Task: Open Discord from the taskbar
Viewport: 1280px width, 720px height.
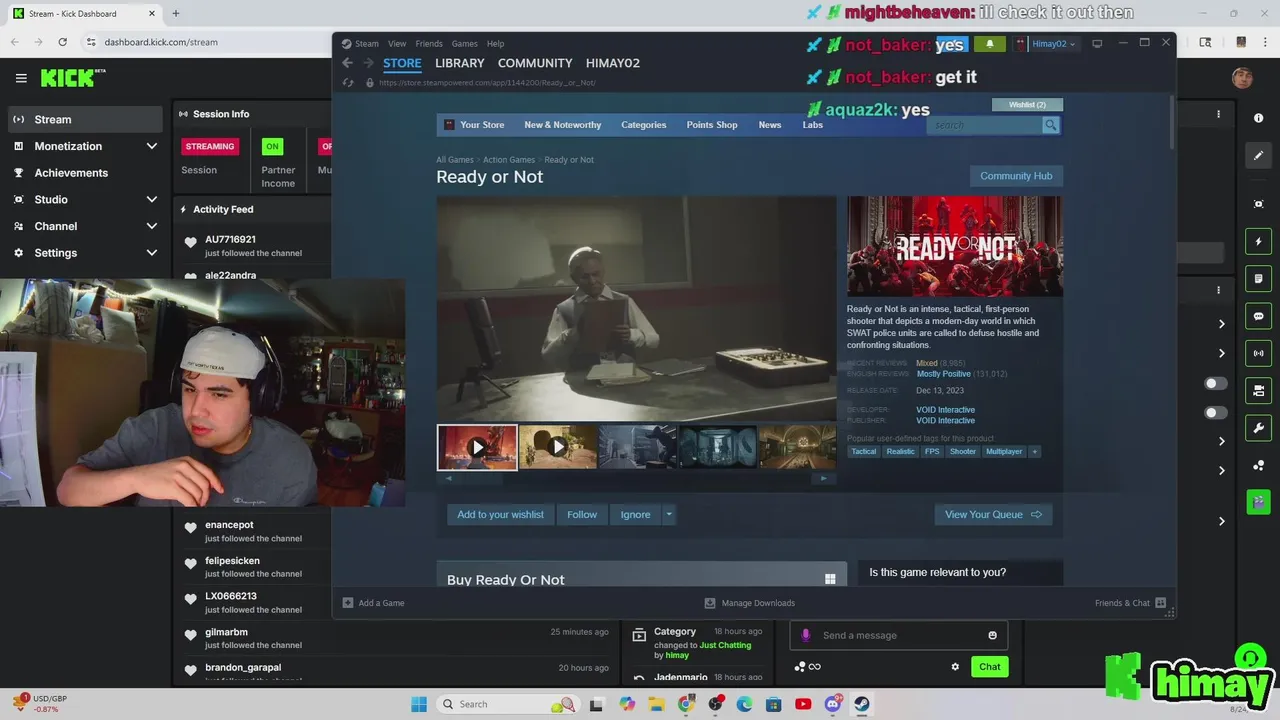Action: coord(832,704)
